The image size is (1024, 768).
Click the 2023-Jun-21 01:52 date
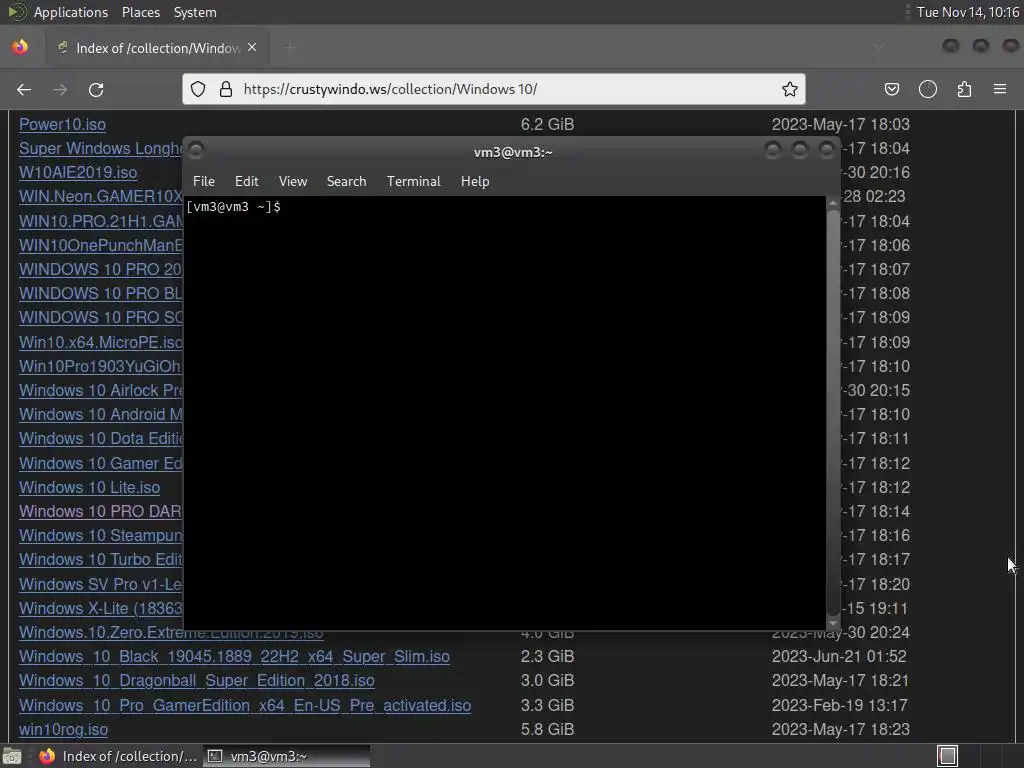839,656
